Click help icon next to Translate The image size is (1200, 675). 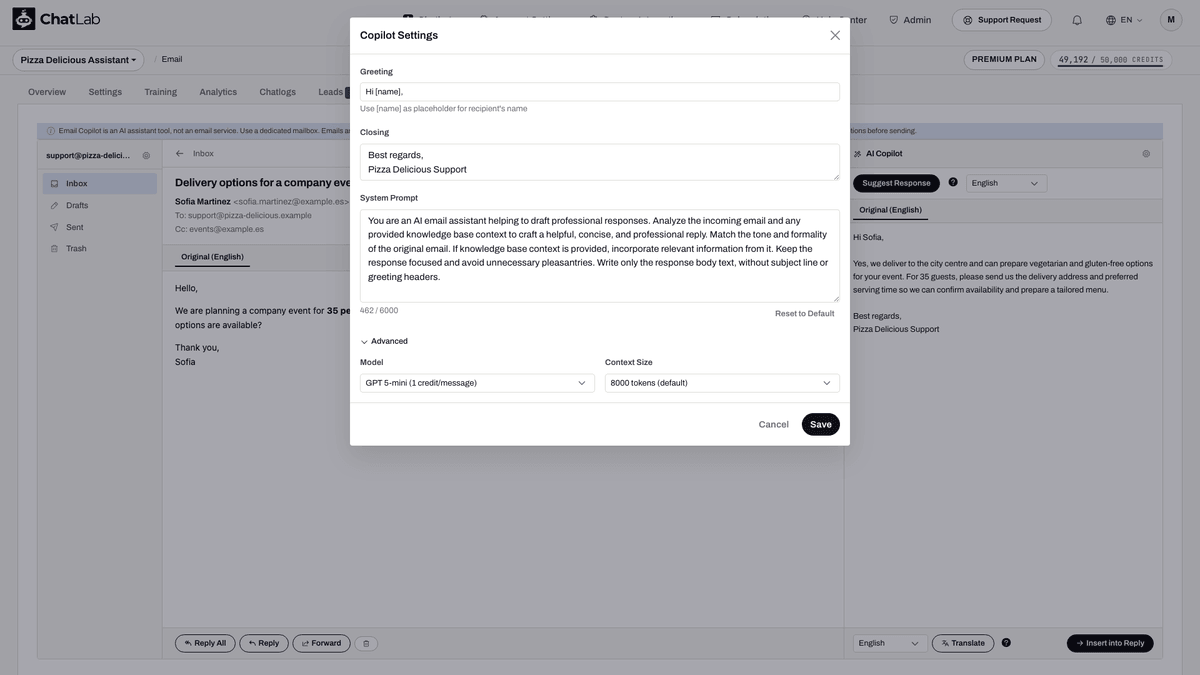[x=1006, y=643]
